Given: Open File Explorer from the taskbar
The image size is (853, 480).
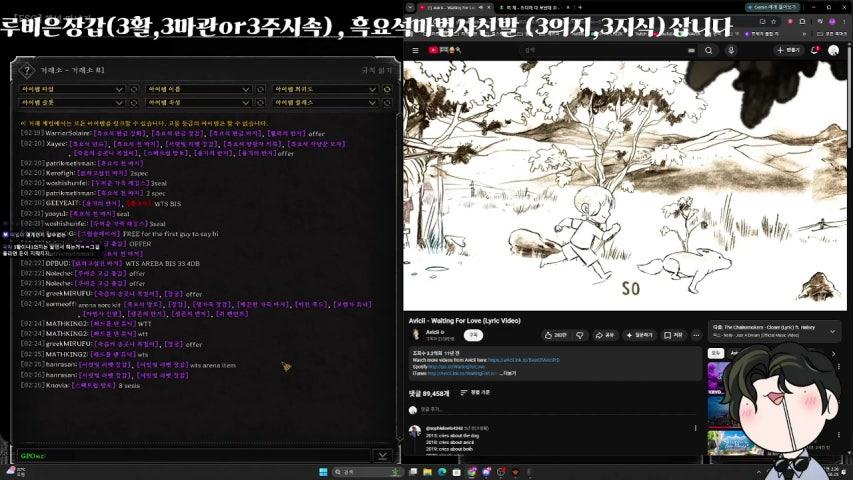Looking at the screenshot, I should coord(427,472).
